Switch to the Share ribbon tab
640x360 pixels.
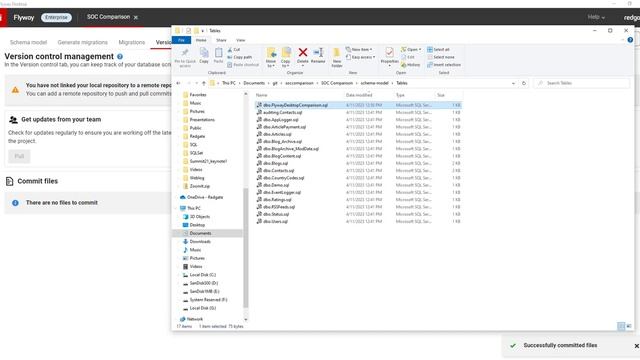pos(221,40)
